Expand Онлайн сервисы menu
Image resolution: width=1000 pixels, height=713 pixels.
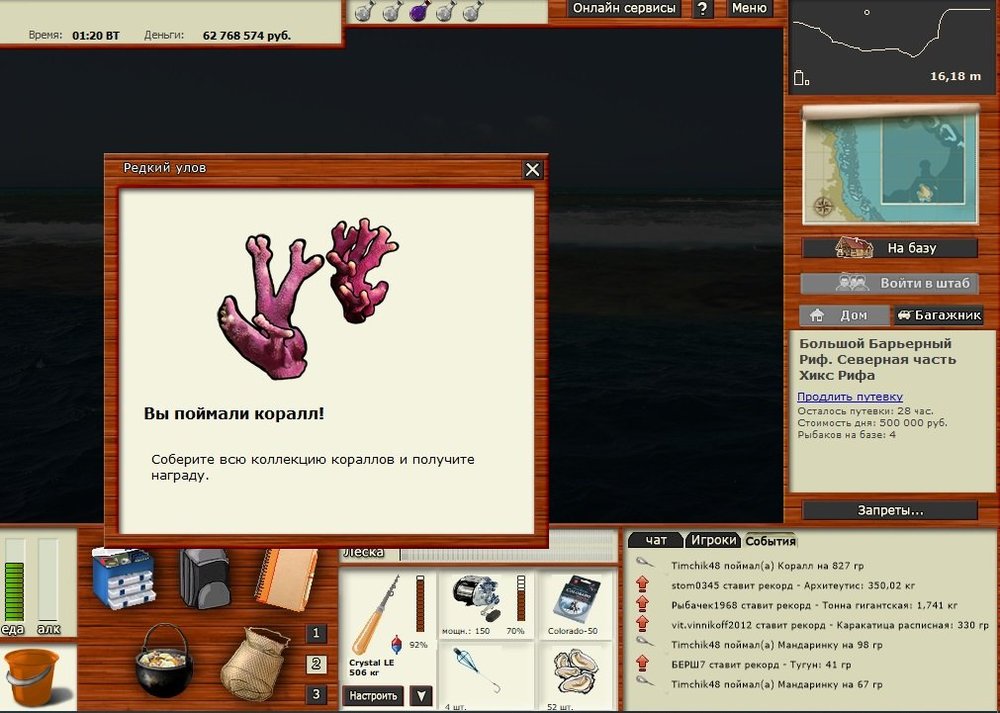624,8
